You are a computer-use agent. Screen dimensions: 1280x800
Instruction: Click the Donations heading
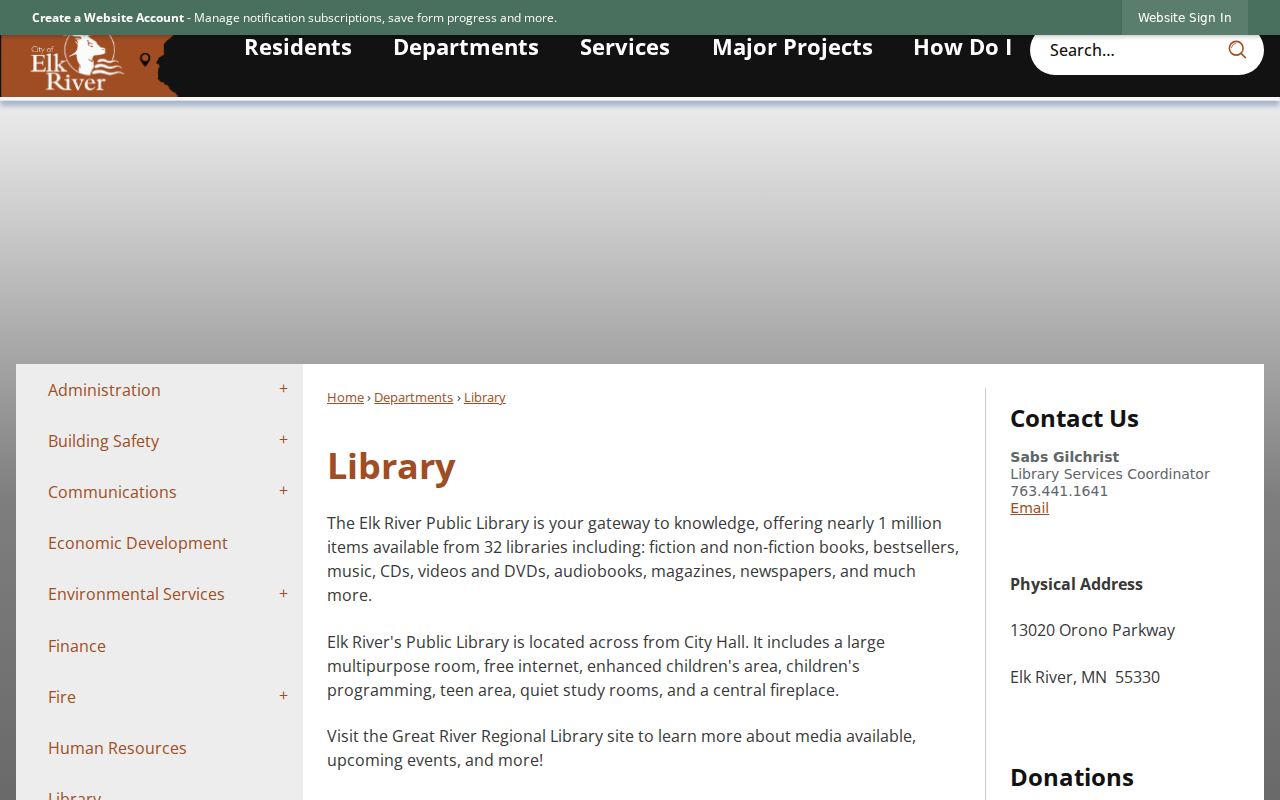[1072, 777]
